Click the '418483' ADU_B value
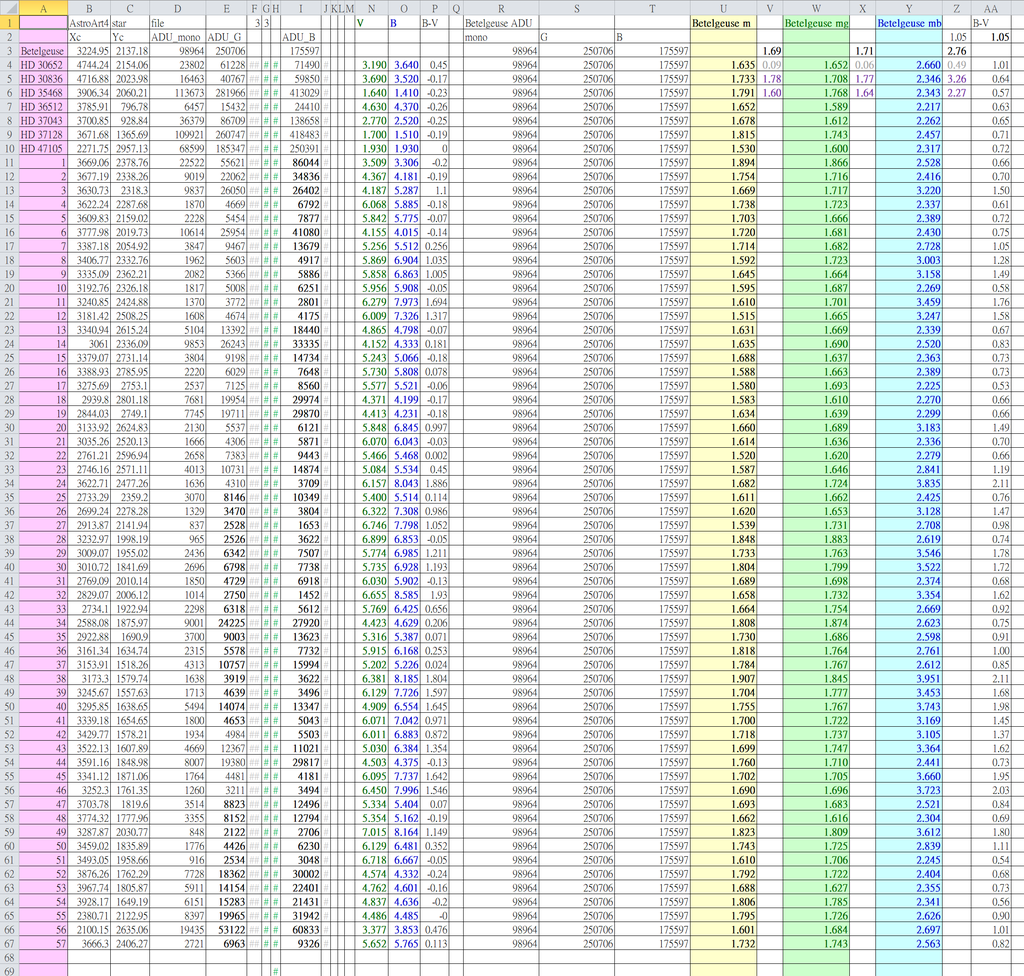Viewport: 1024px width, 976px height. coord(300,135)
